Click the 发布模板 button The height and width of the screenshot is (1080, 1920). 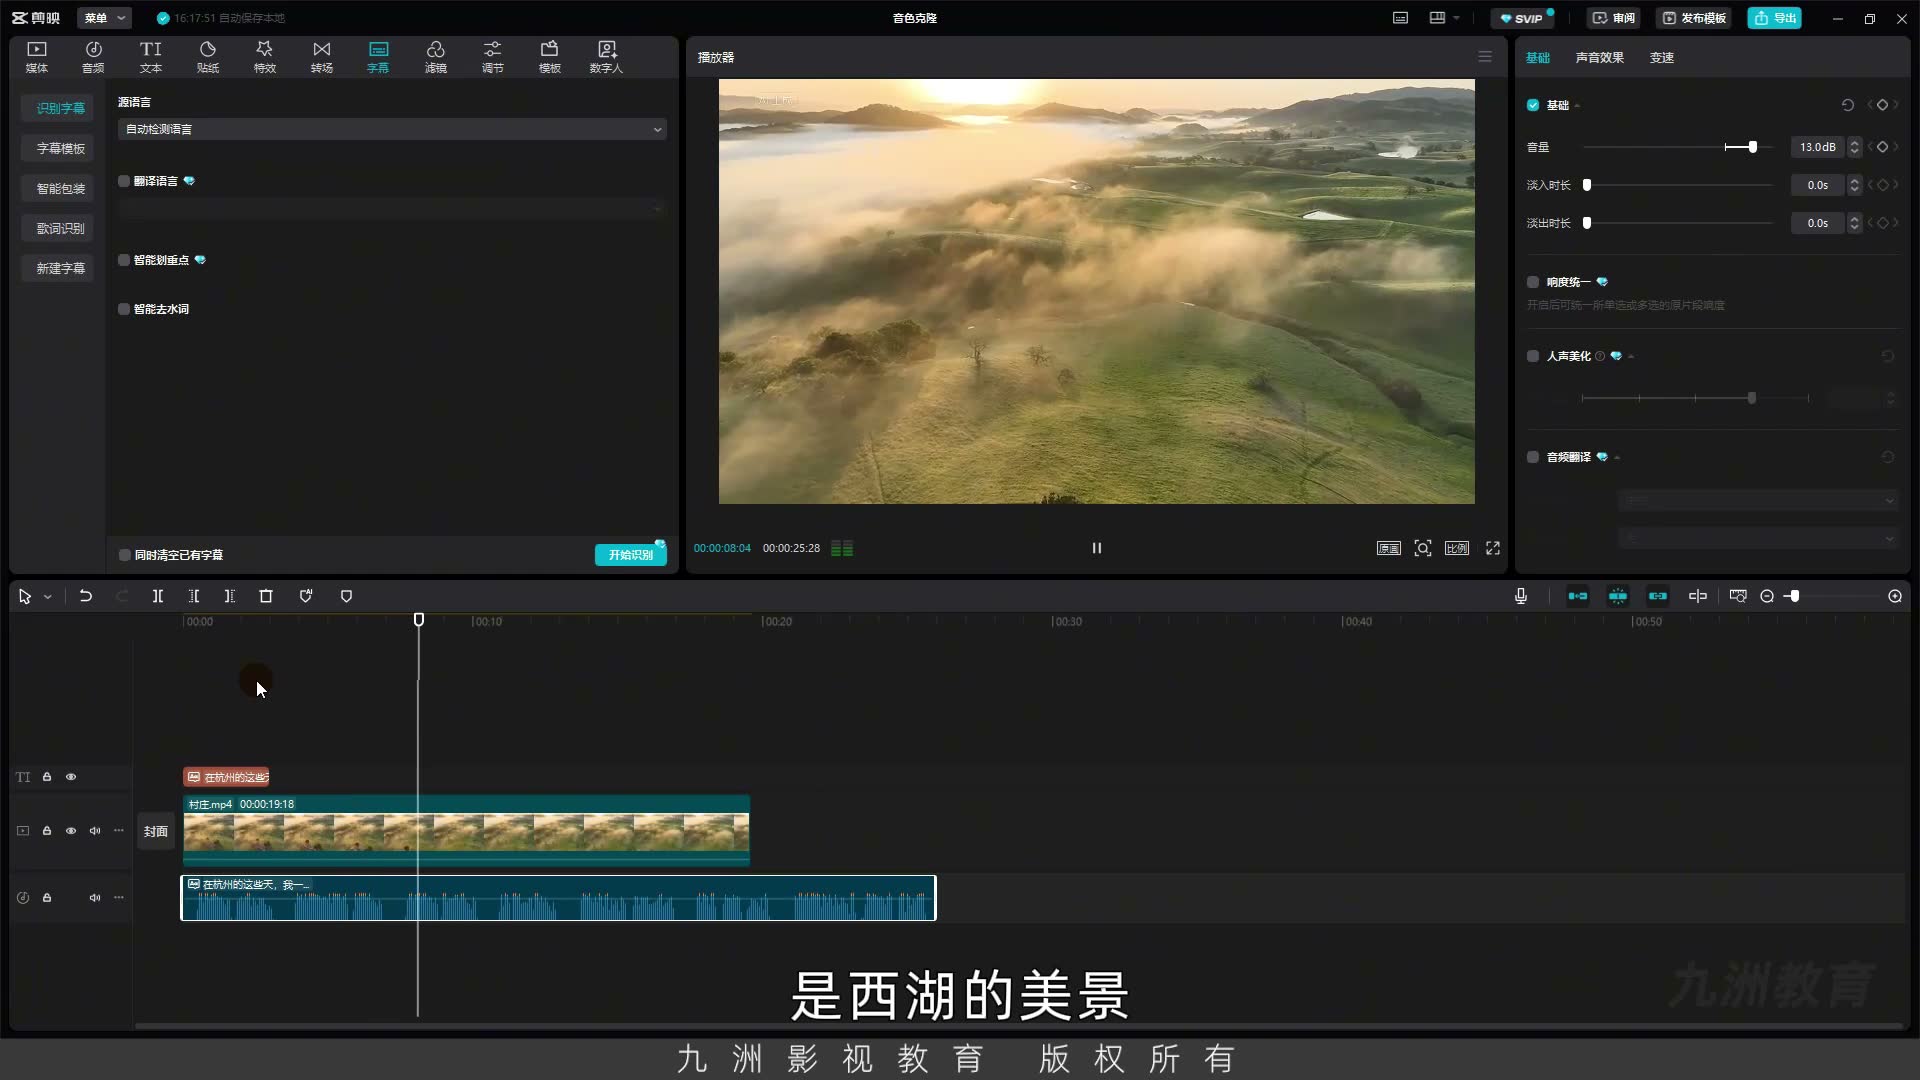1694,18
